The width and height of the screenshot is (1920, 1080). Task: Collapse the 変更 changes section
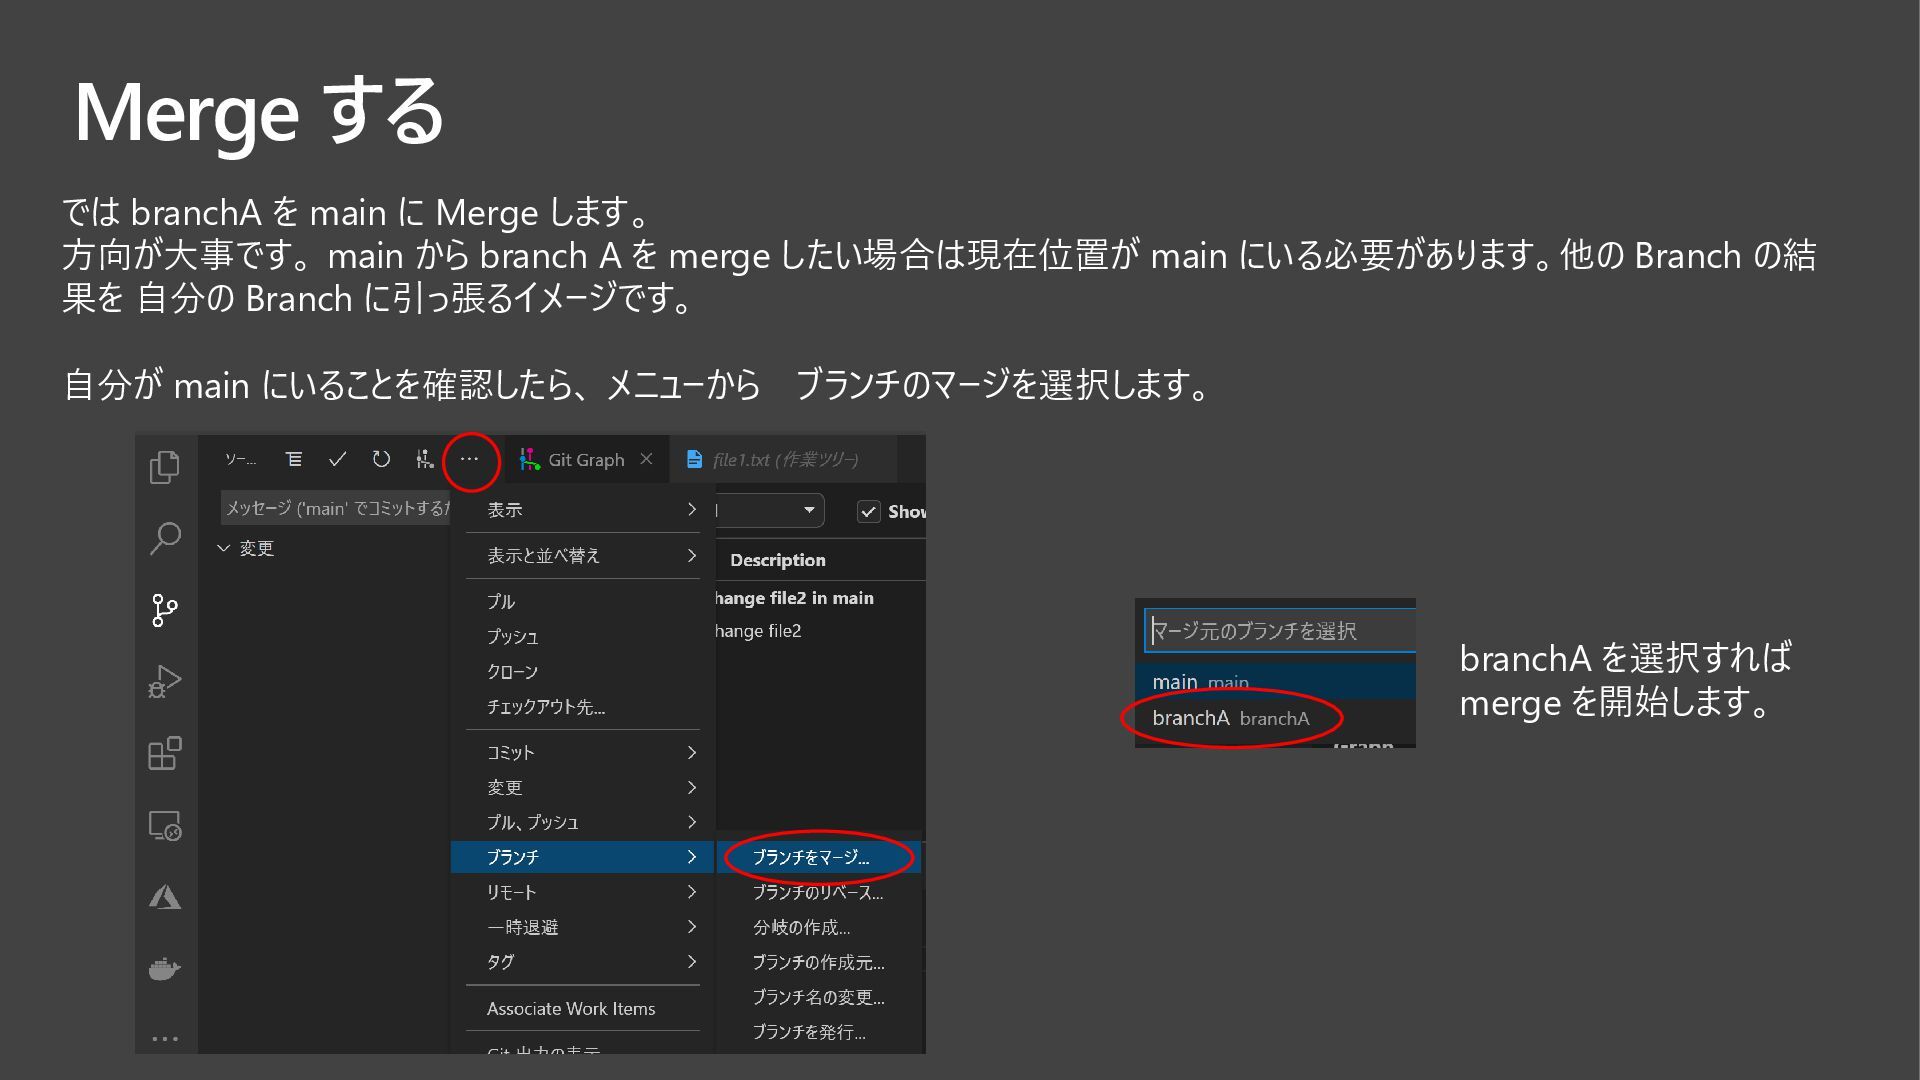(x=224, y=548)
